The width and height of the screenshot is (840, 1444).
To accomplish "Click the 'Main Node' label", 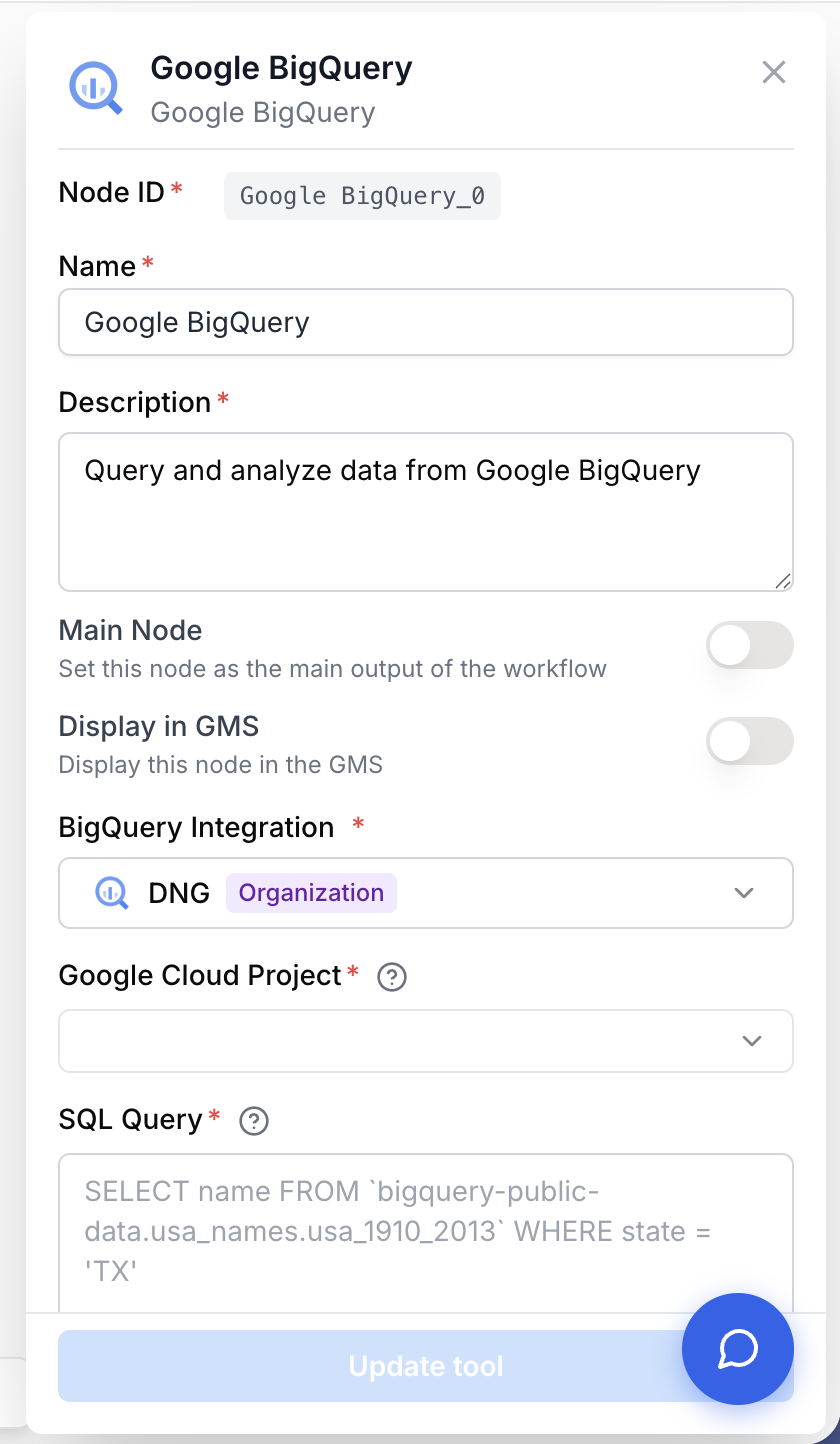I will [x=130, y=631].
